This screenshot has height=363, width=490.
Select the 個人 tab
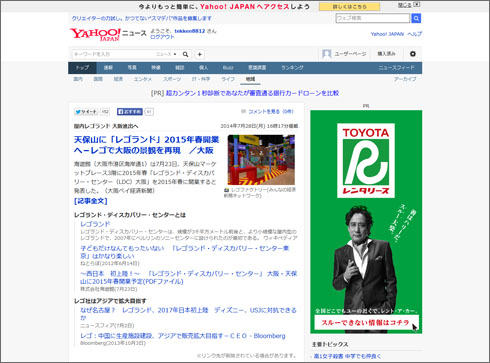(x=203, y=68)
